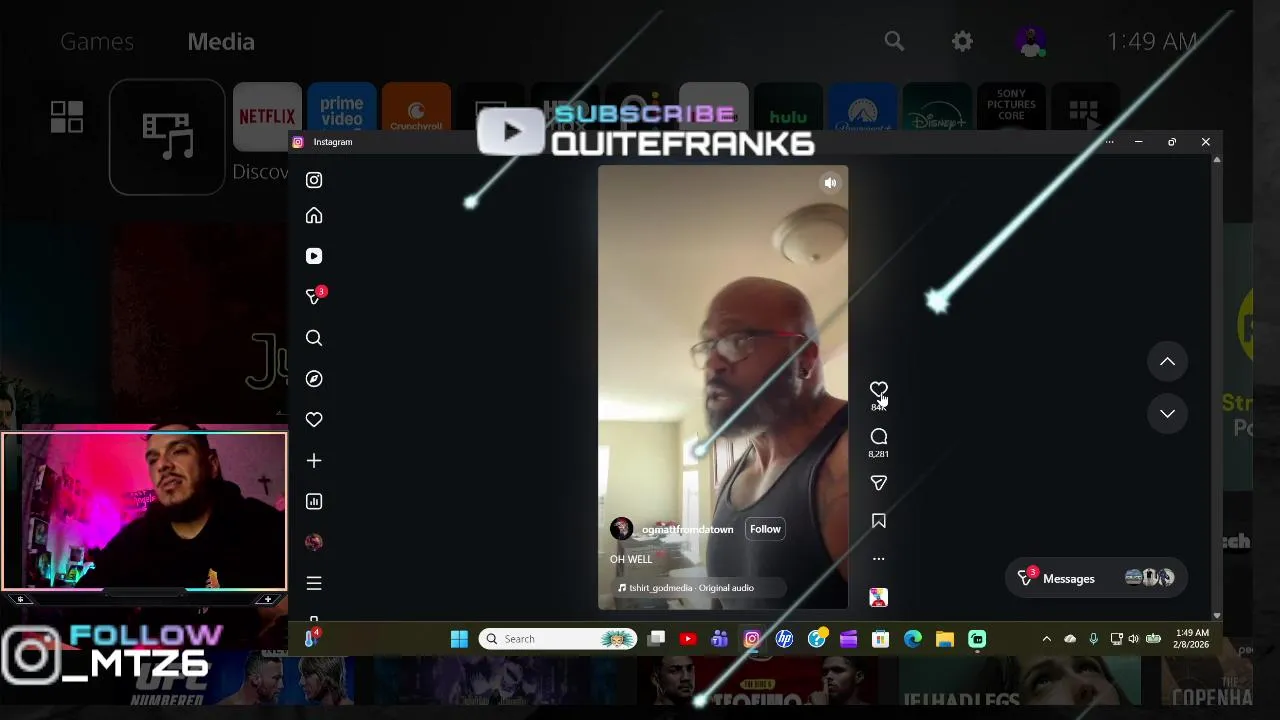Open the More hamburger menu in sidebar
Screen dimensions: 1280x720
[314, 583]
